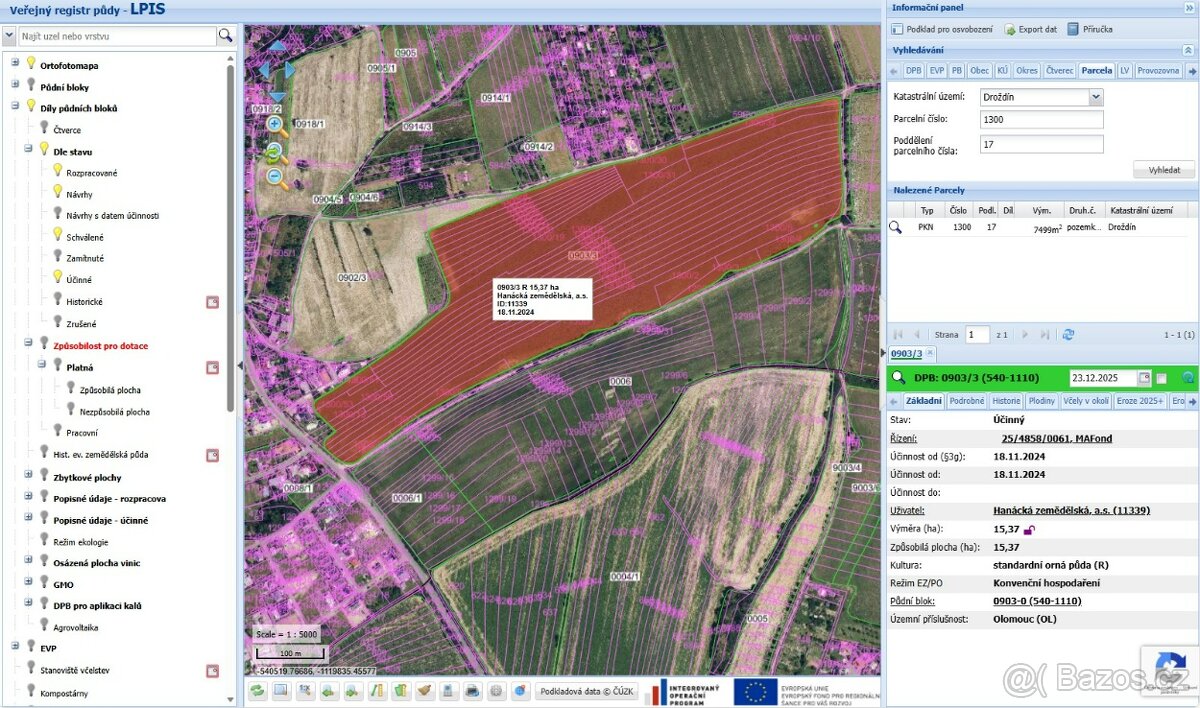Pan the map right with arrow
This screenshot has height=708, width=1200.
[291, 70]
